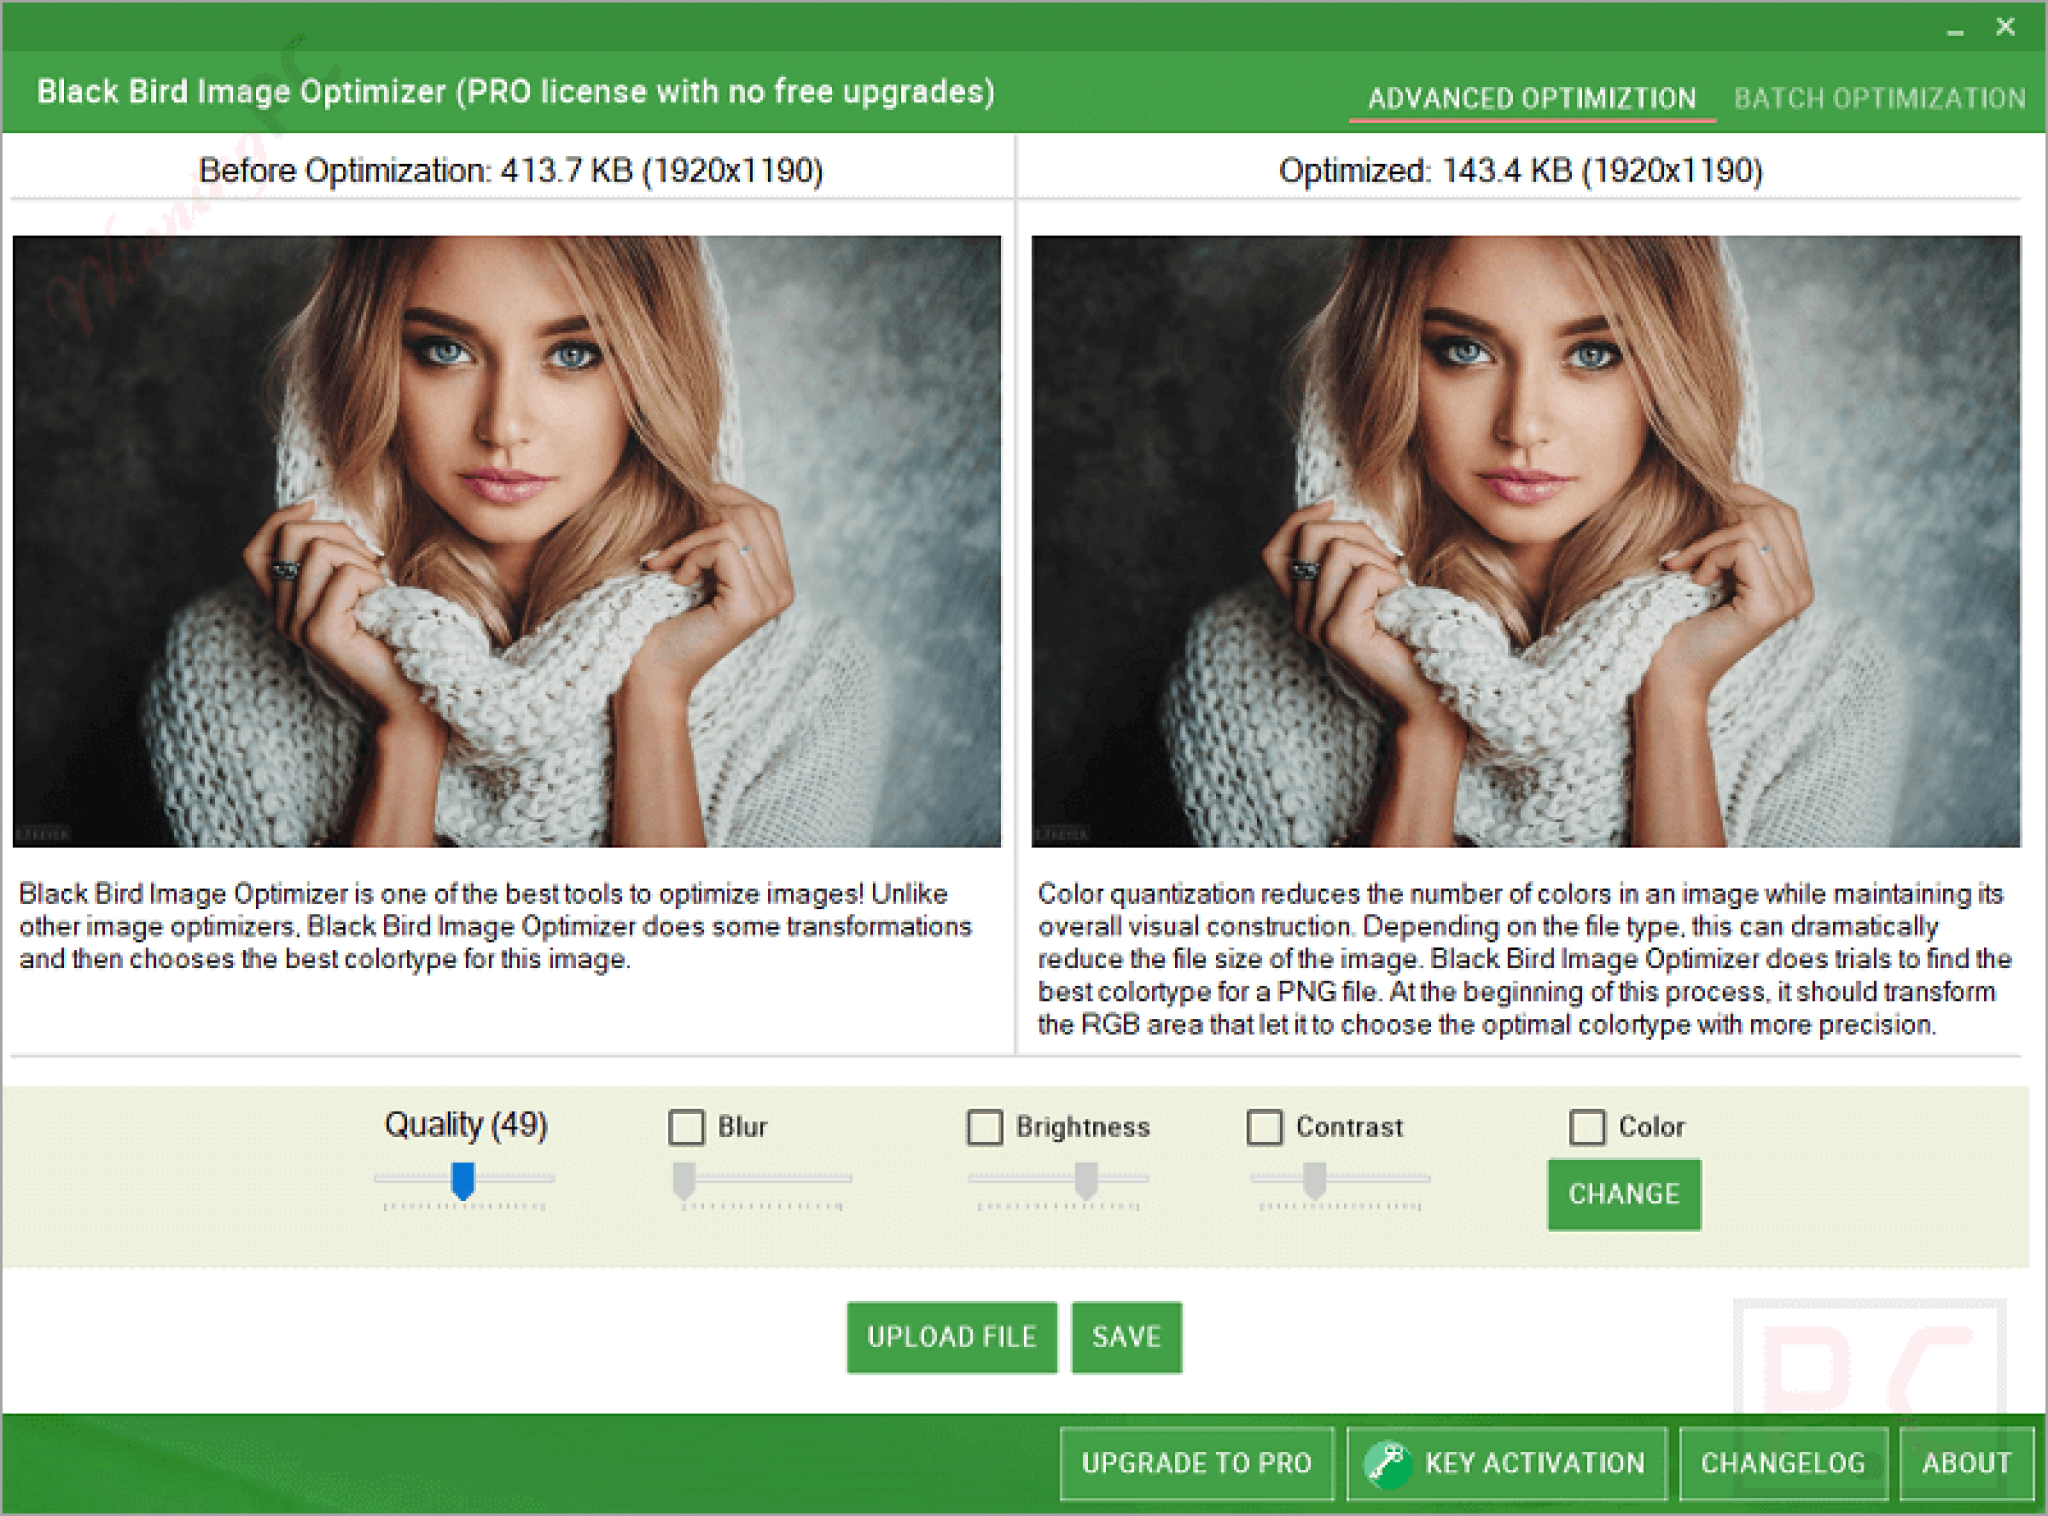Click the Contrast slider handle
This screenshot has height=1516, width=2048.
(1314, 1181)
